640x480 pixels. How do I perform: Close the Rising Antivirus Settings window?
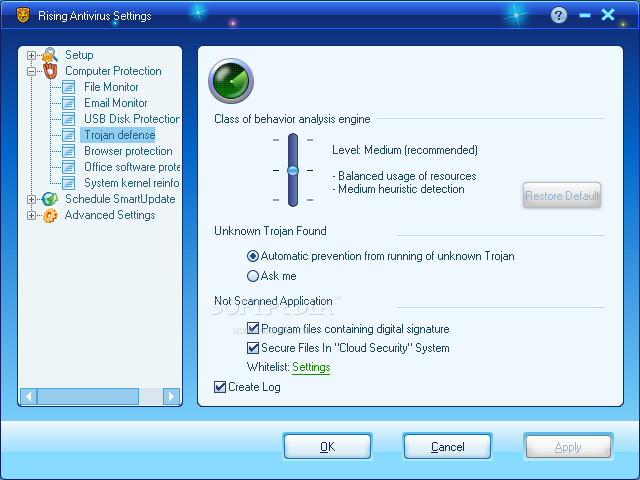pyautogui.click(x=608, y=15)
